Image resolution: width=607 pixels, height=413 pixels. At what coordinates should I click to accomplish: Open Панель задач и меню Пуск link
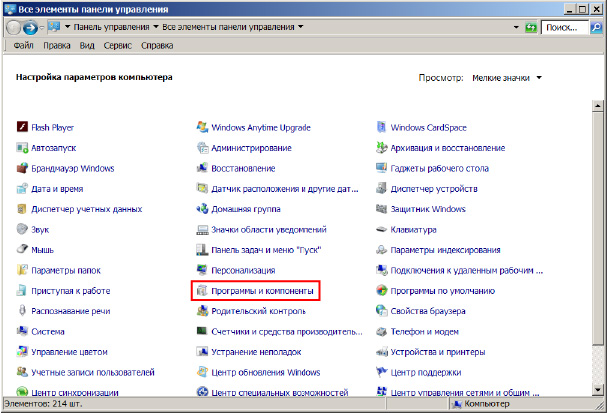pyautogui.click(x=266, y=250)
